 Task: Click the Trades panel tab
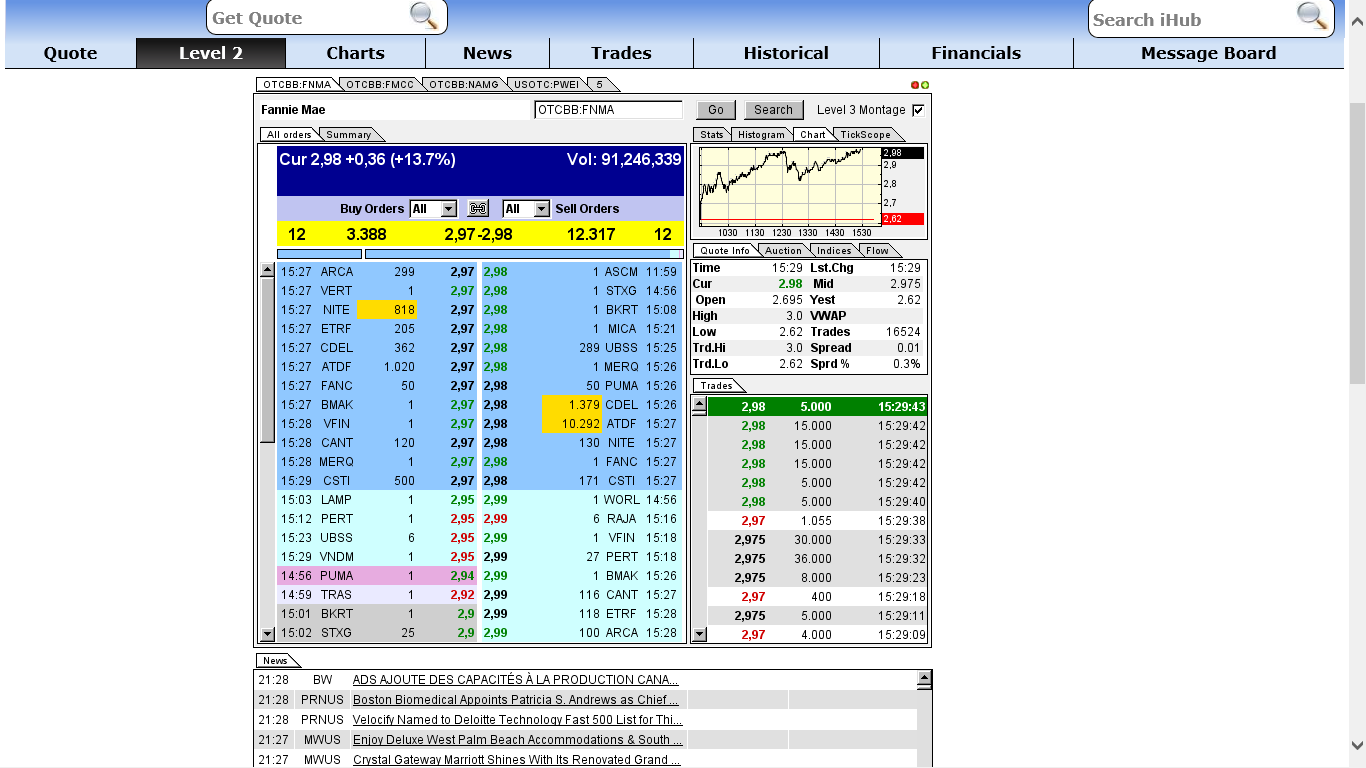point(716,386)
